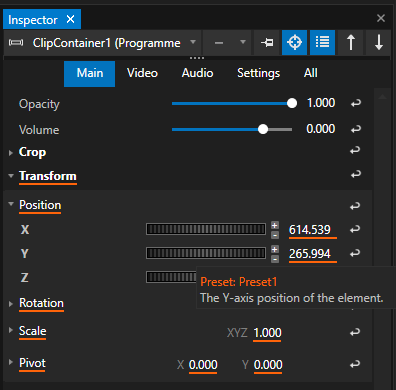Click the Volume value 0.000

pos(321,129)
